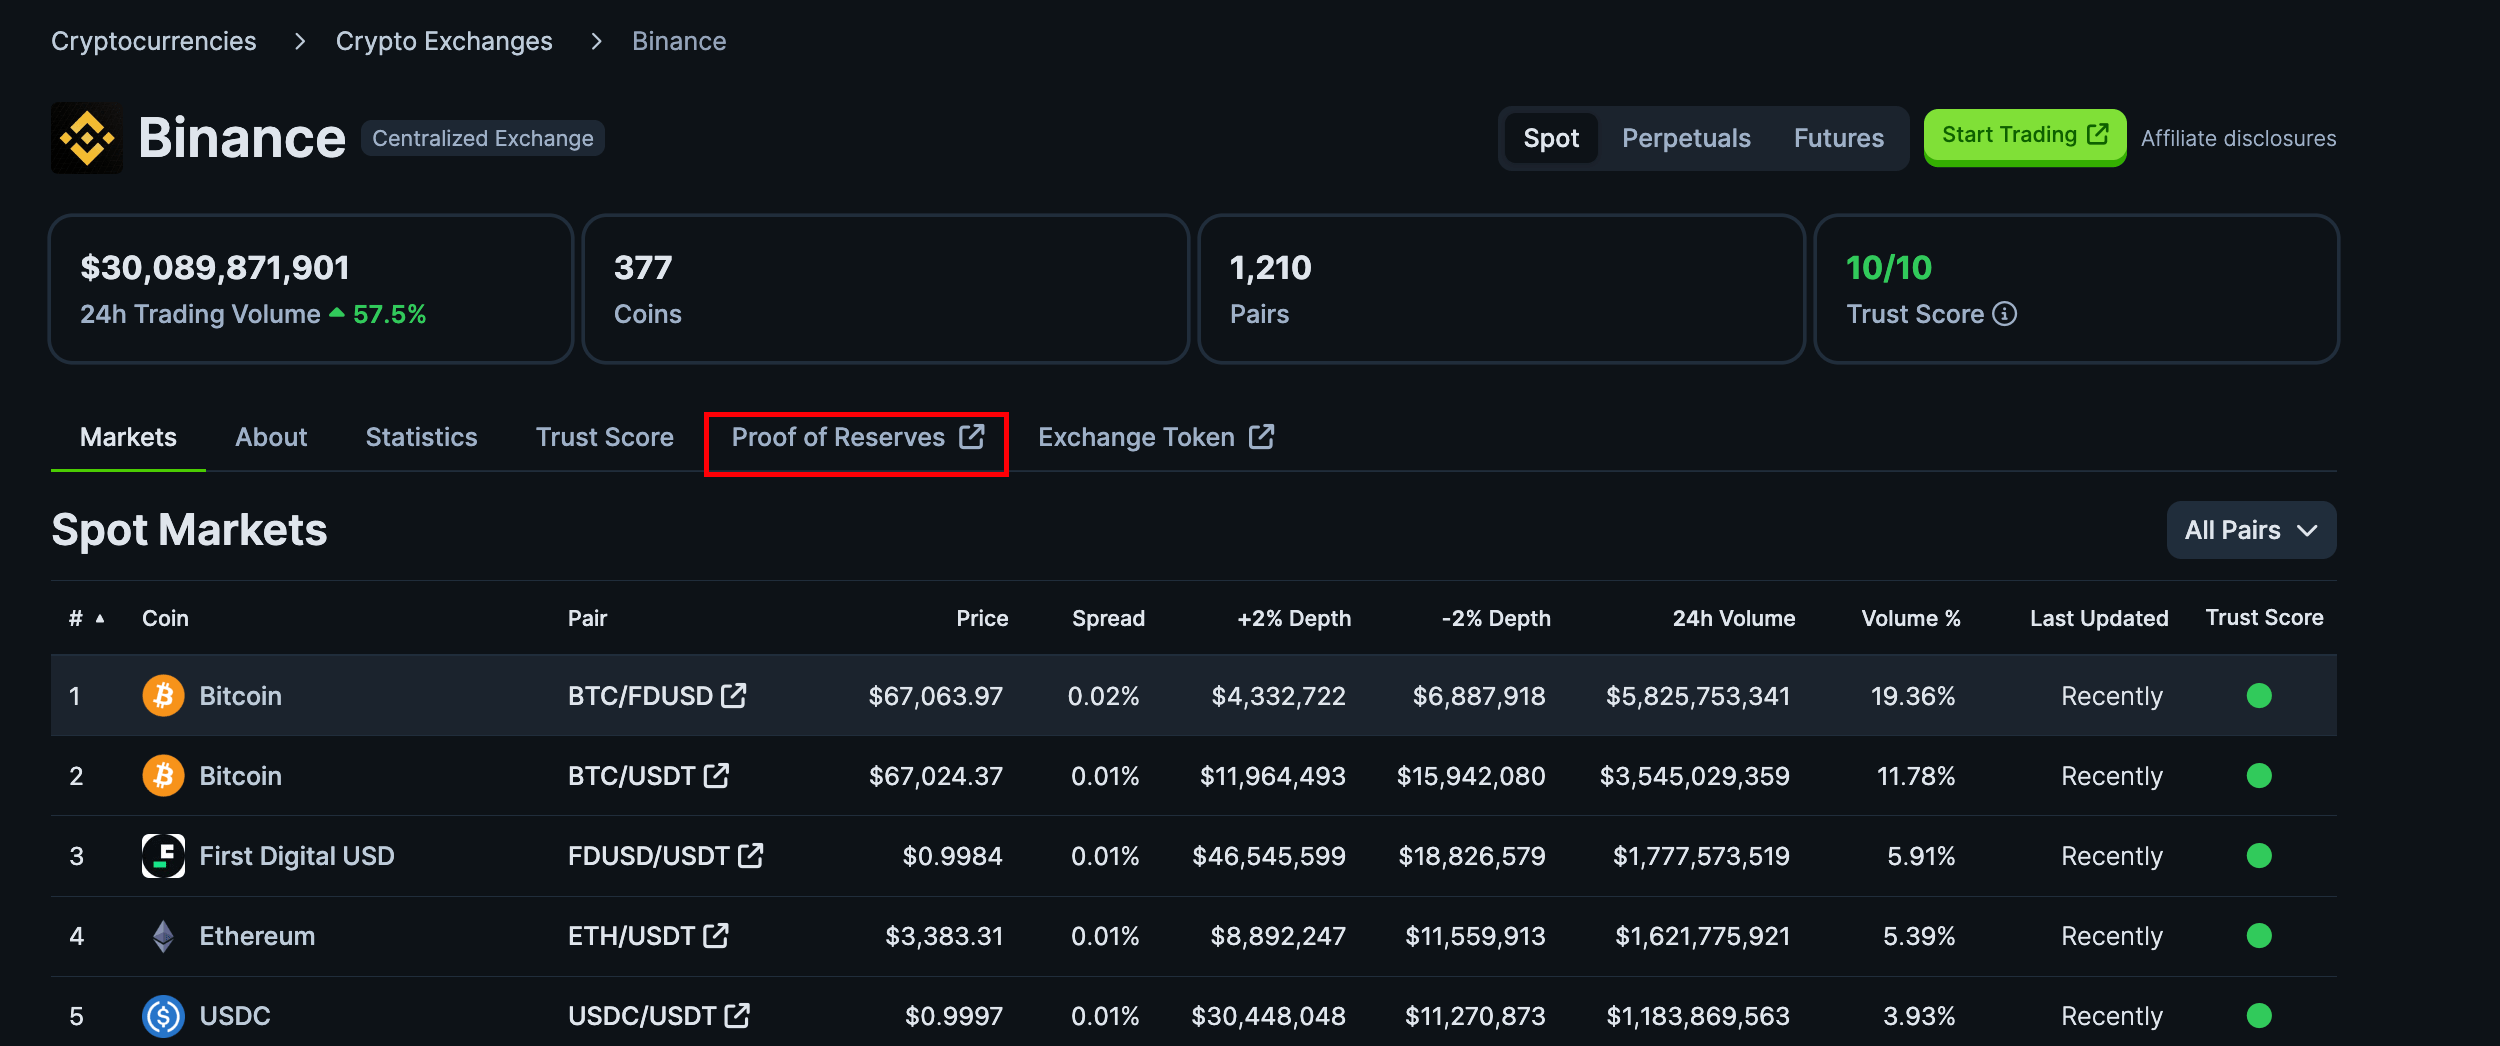Select price $67,063.97 cell
The height and width of the screenshot is (1046, 2500).
pos(935,696)
